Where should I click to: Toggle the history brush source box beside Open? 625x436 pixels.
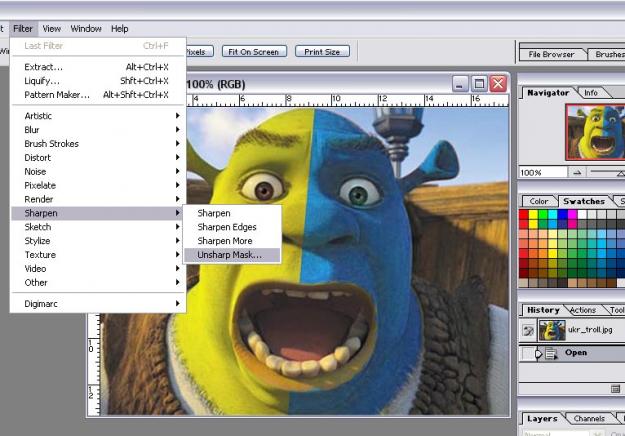point(527,353)
